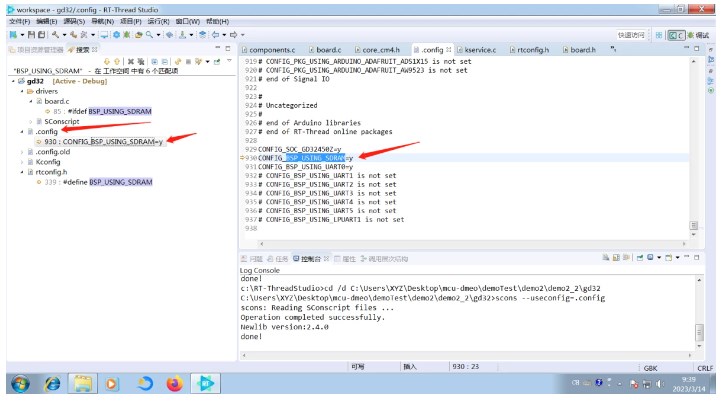Open the dropdown next to the download icon
Viewport: 726px width, 401px height.
tap(191, 35)
